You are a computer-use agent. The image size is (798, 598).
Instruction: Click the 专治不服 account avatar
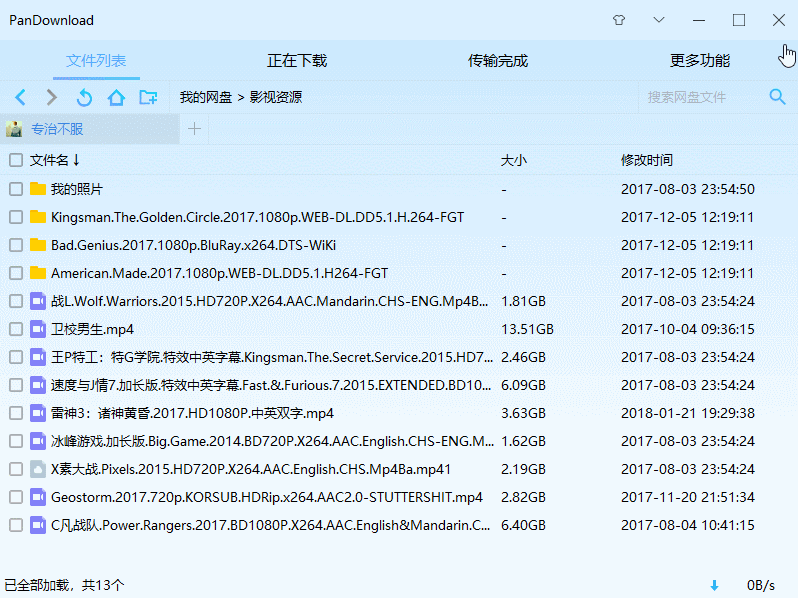click(x=14, y=129)
